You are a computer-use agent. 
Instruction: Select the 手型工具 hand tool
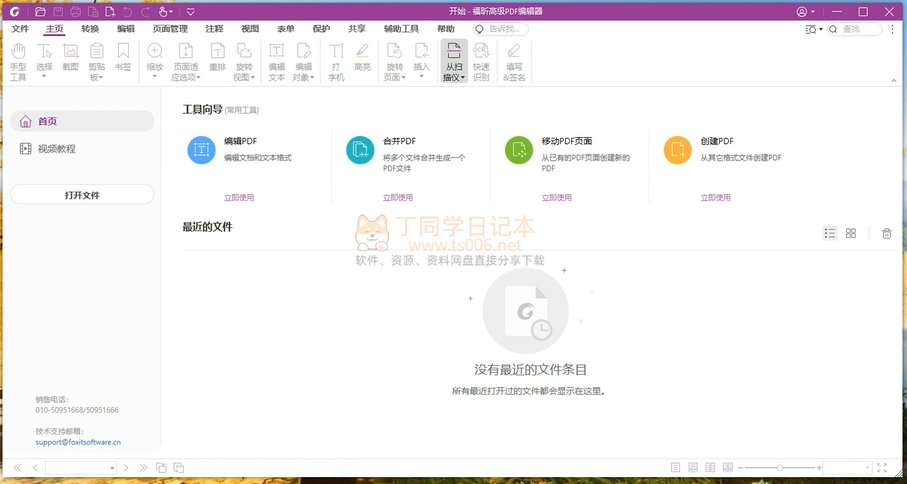pyautogui.click(x=18, y=61)
